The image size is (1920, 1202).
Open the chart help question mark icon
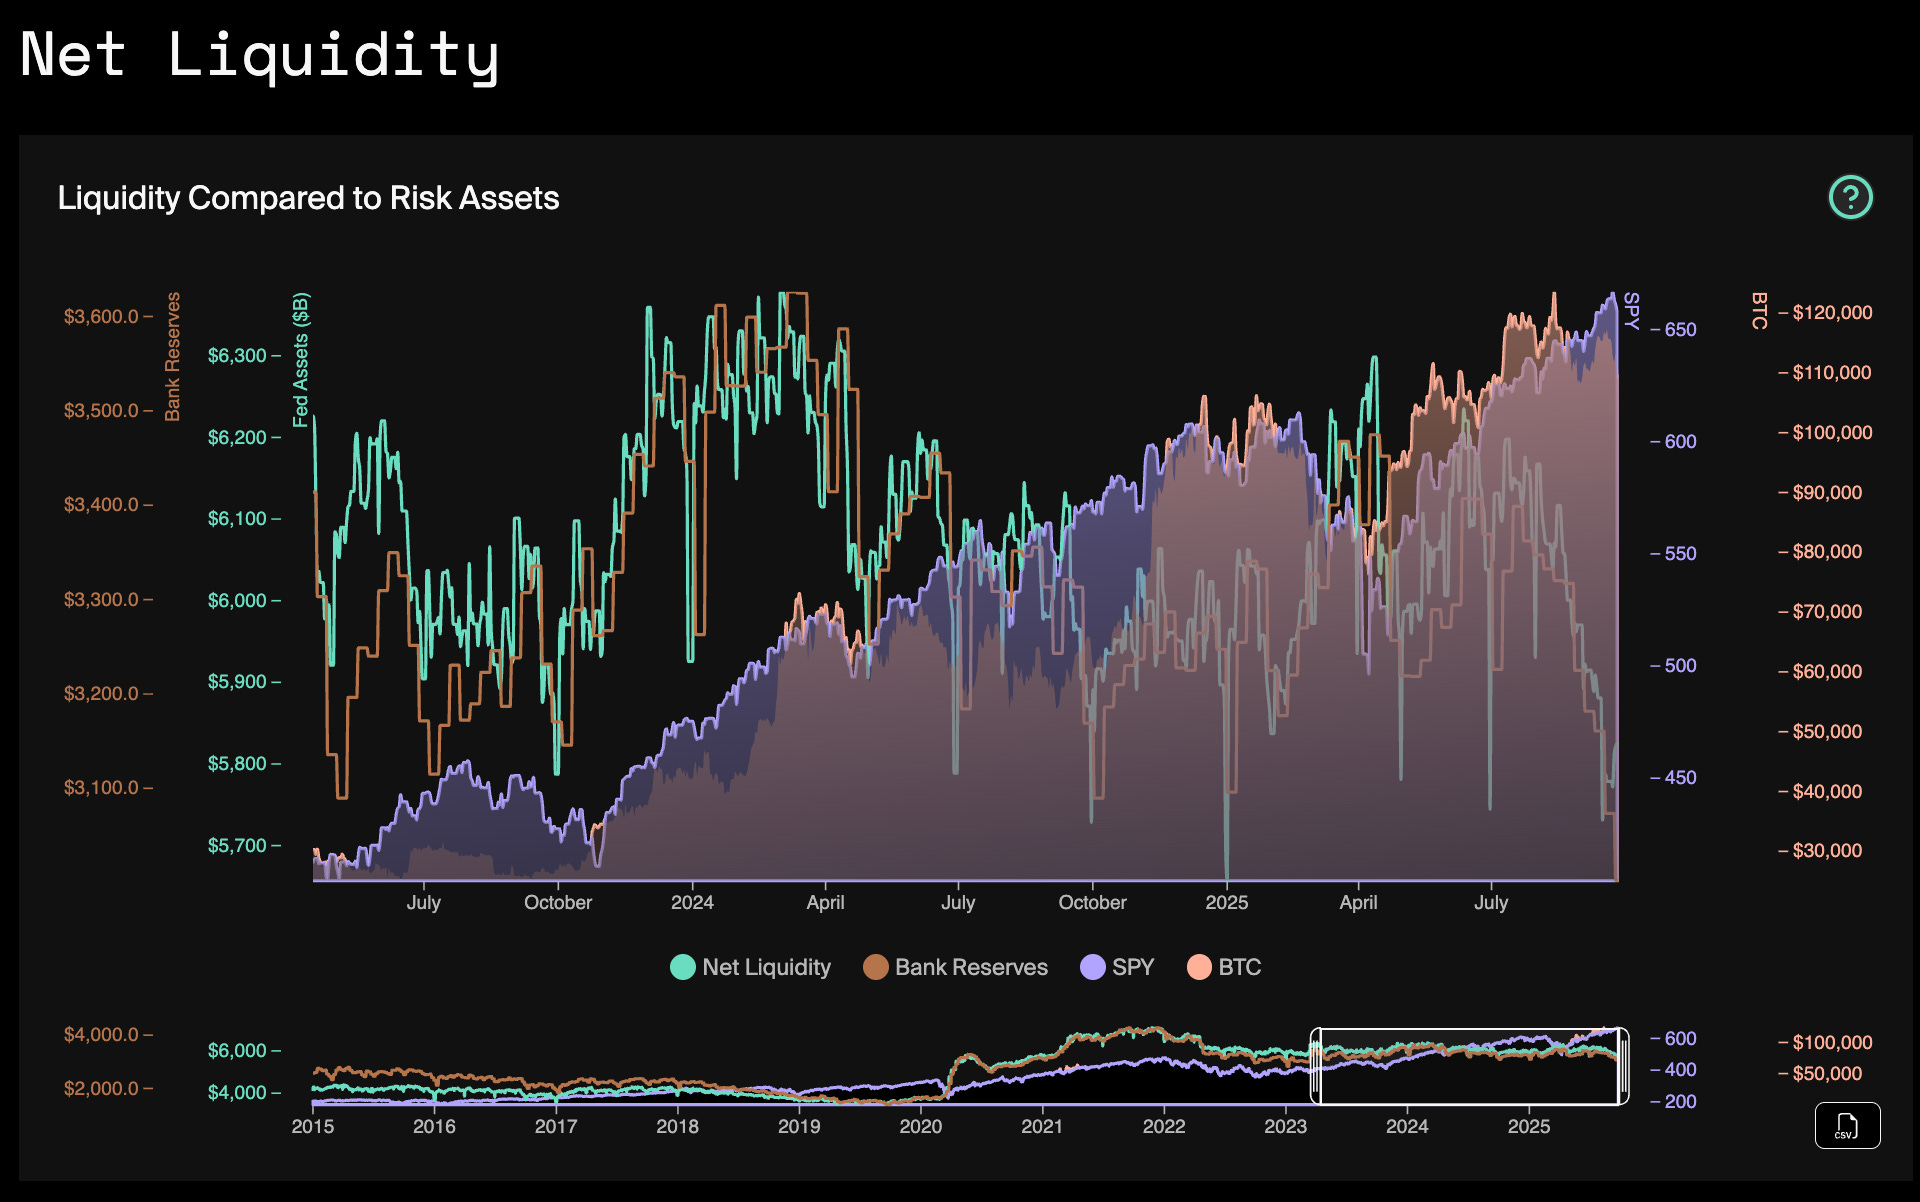click(x=1850, y=197)
